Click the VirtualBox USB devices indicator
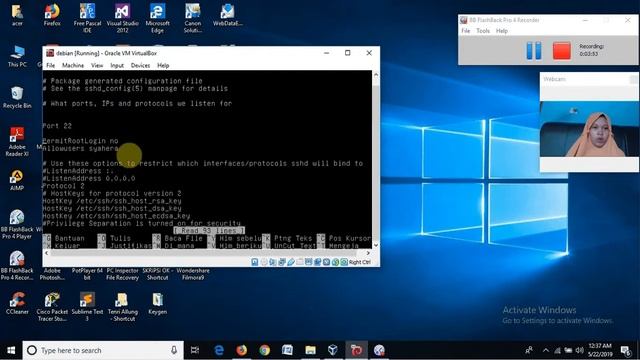 [291, 262]
